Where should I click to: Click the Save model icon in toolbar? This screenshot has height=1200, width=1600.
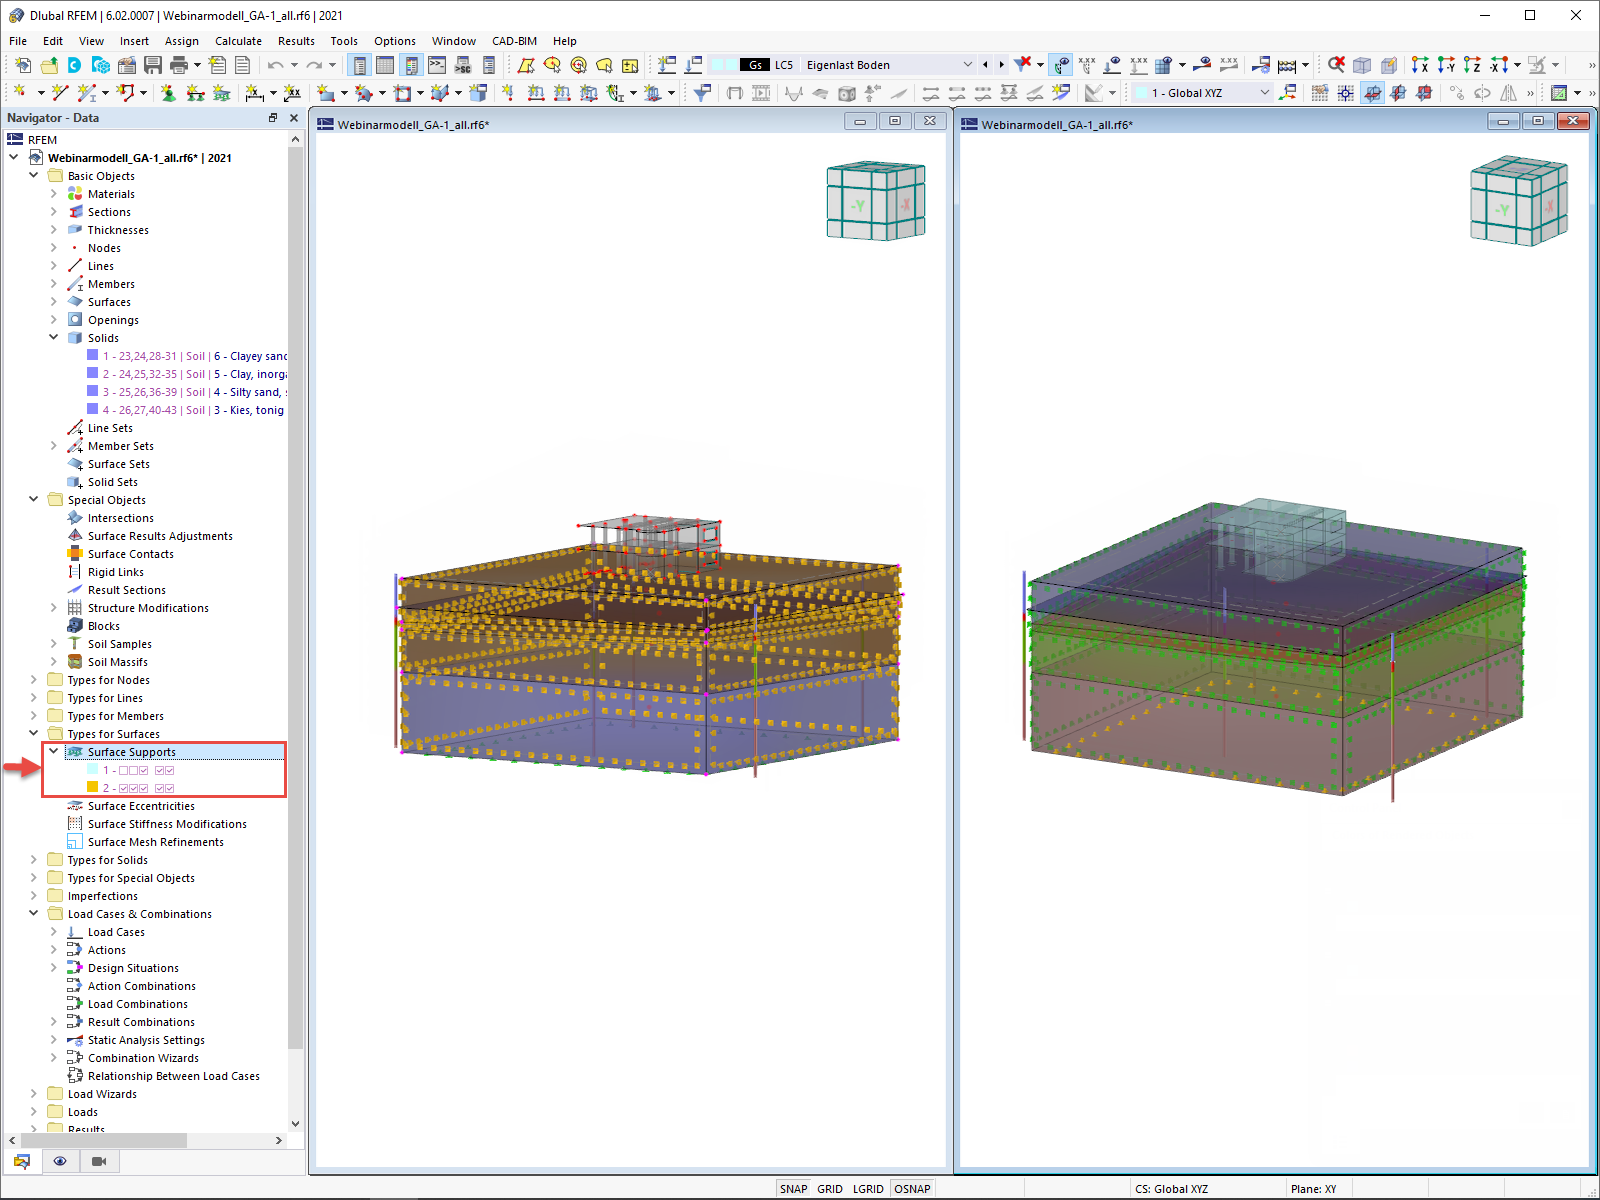[x=153, y=65]
